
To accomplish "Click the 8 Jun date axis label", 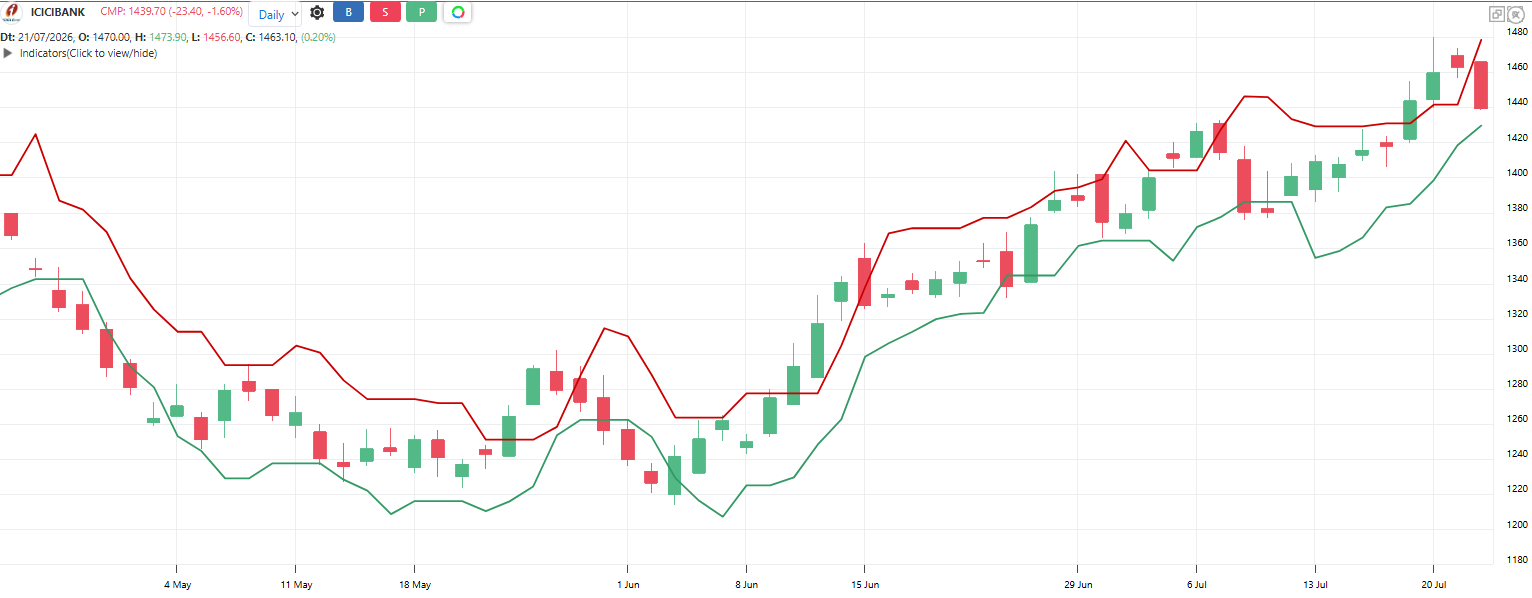I will tap(746, 584).
